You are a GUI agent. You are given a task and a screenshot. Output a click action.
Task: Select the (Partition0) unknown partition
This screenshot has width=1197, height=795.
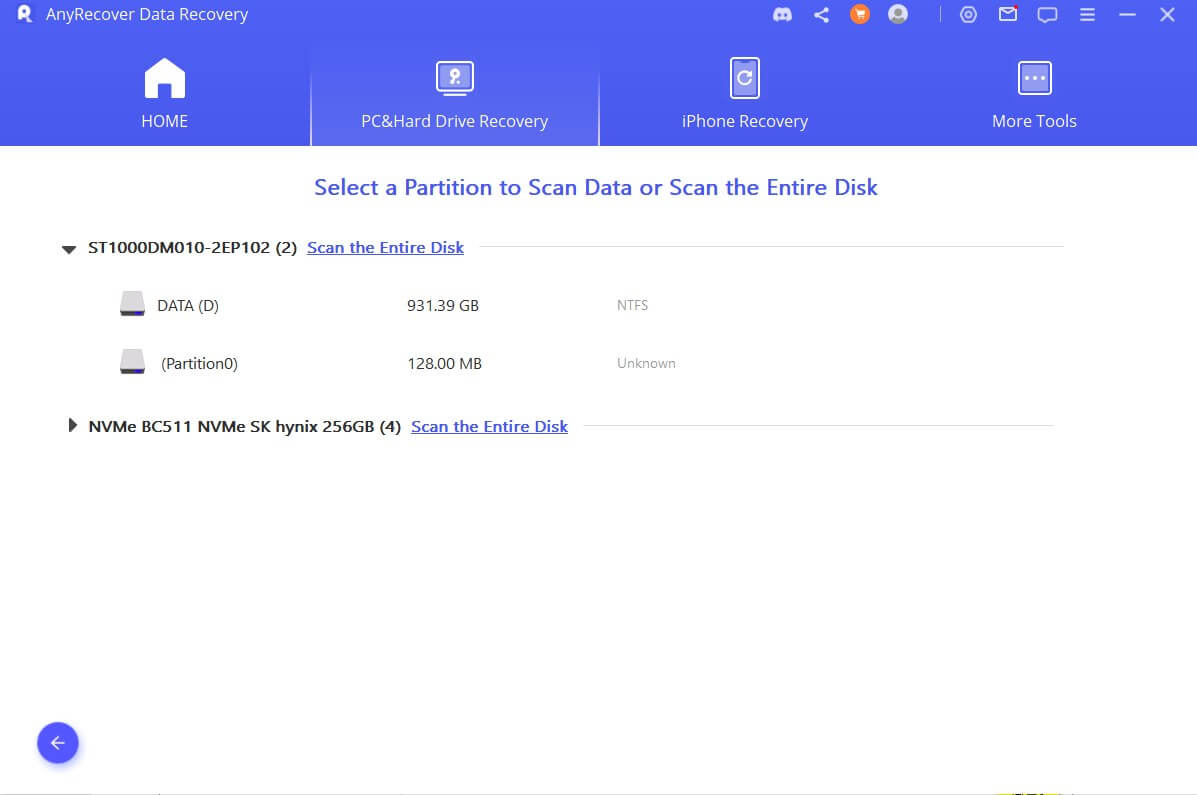(199, 364)
